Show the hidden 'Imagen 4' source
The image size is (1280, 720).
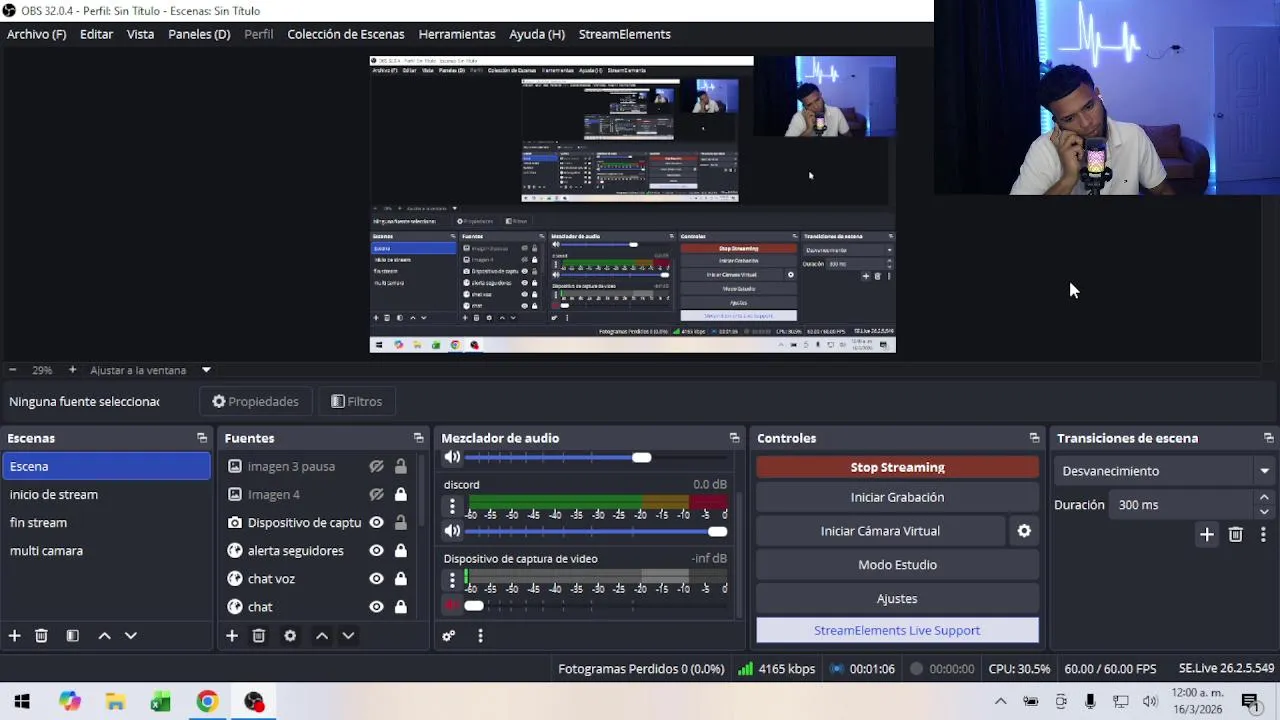click(x=376, y=494)
